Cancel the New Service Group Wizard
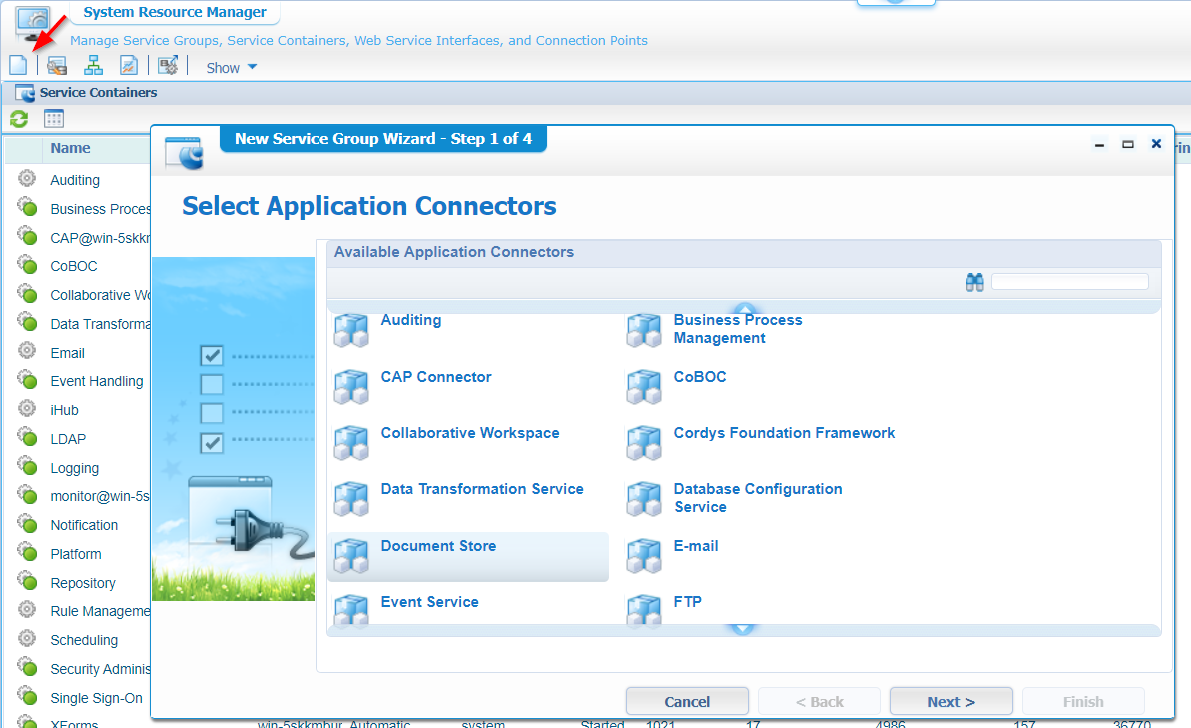Screen dimensions: 1191x728 click(687, 701)
